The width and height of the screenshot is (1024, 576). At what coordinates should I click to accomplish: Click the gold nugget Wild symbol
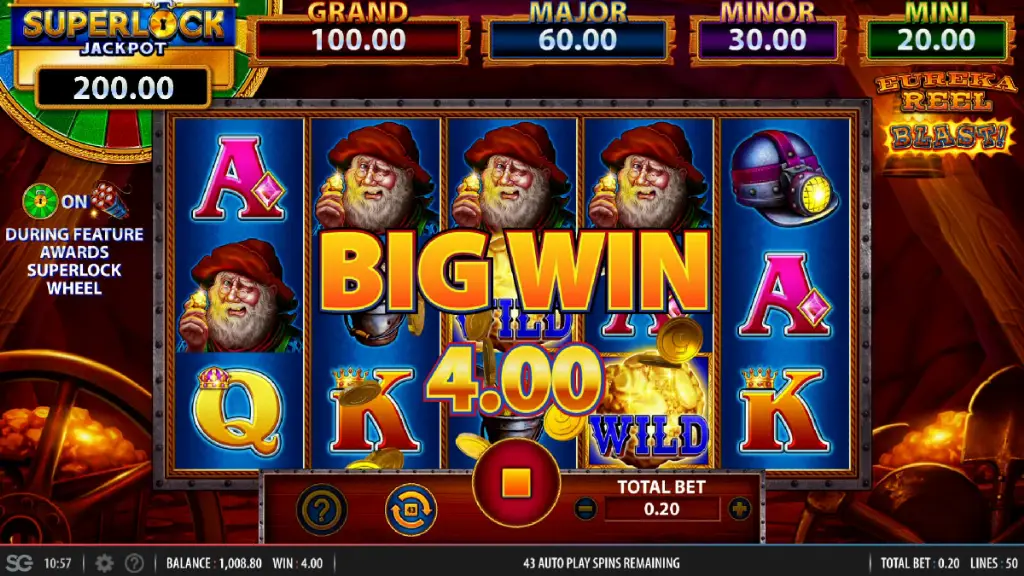click(x=651, y=410)
